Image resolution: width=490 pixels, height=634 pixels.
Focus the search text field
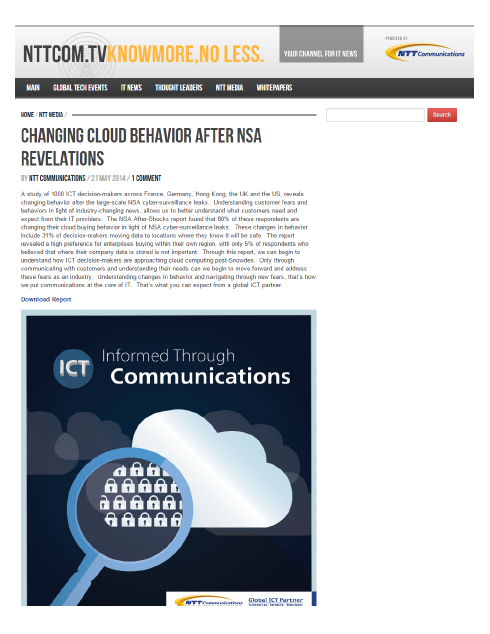(375, 115)
